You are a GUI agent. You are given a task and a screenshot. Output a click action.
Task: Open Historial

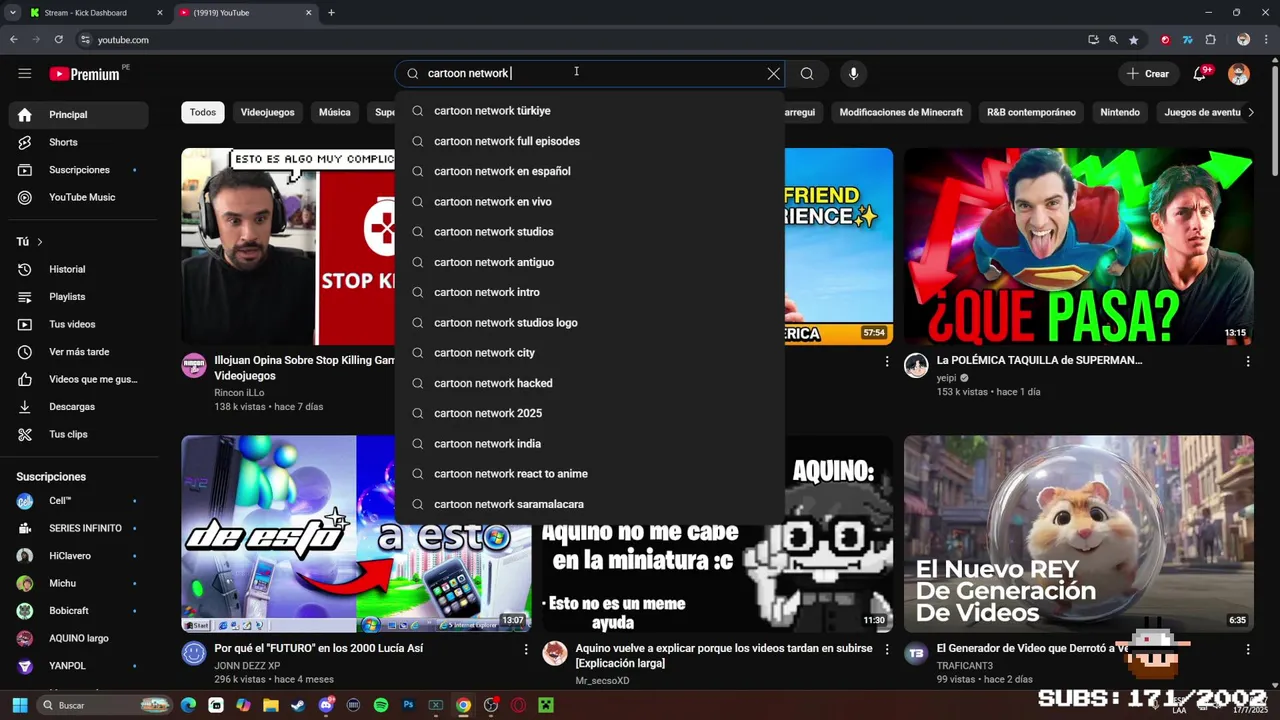coord(78,269)
